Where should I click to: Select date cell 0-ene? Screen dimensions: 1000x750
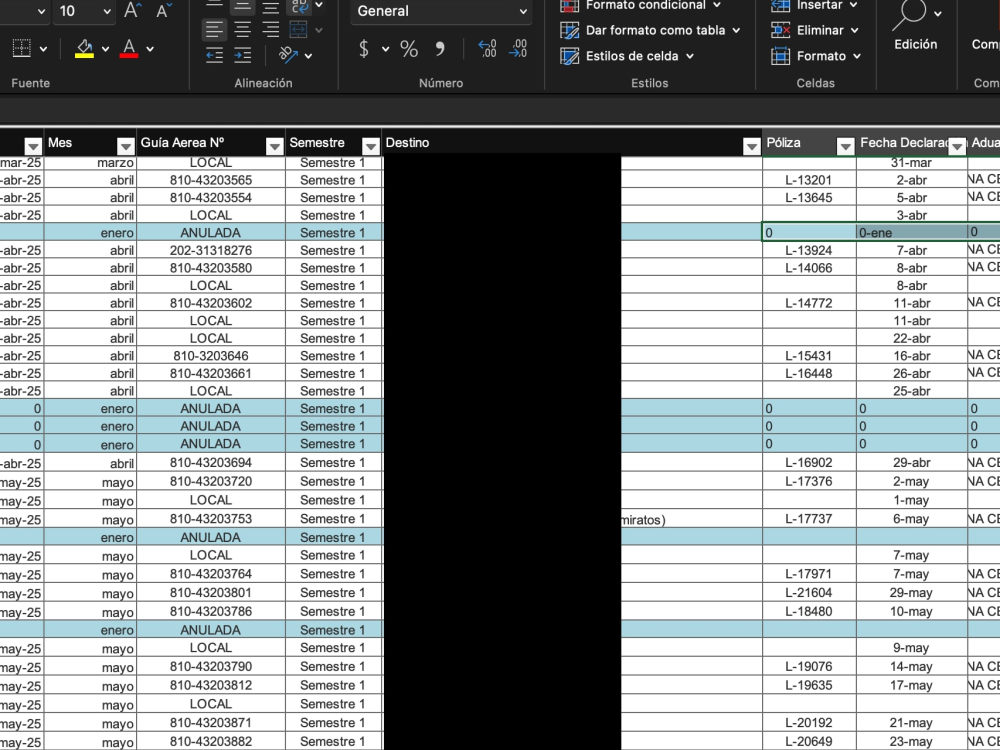tap(912, 233)
